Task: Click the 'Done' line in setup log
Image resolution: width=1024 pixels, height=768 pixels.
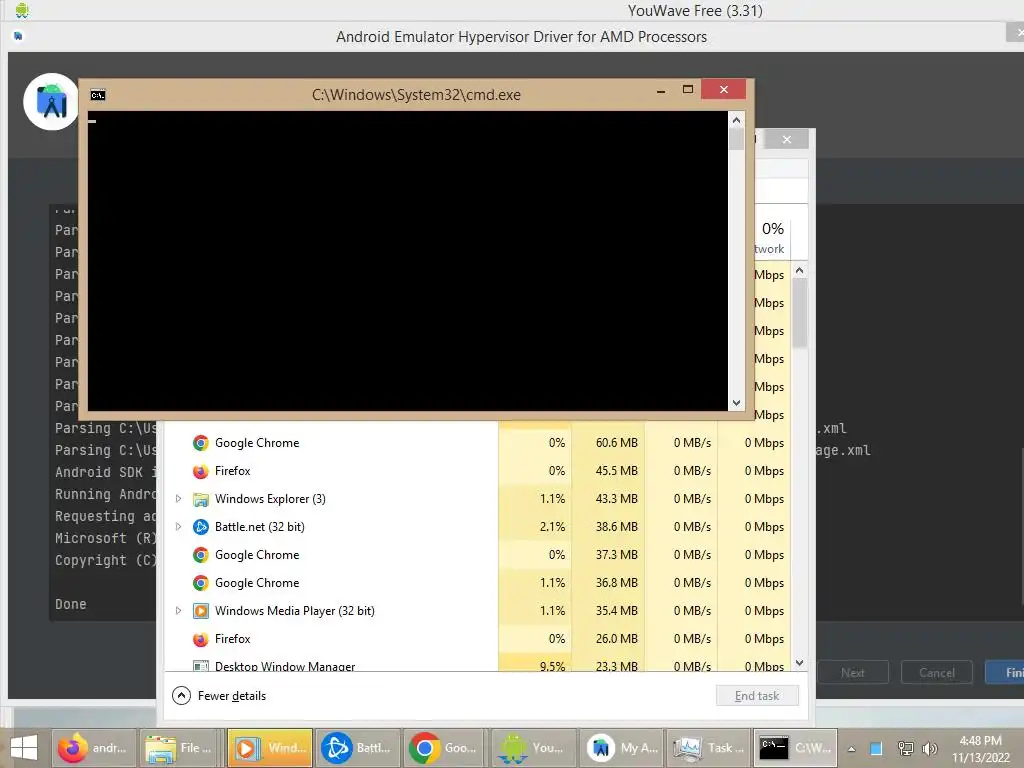Action: tap(71, 604)
